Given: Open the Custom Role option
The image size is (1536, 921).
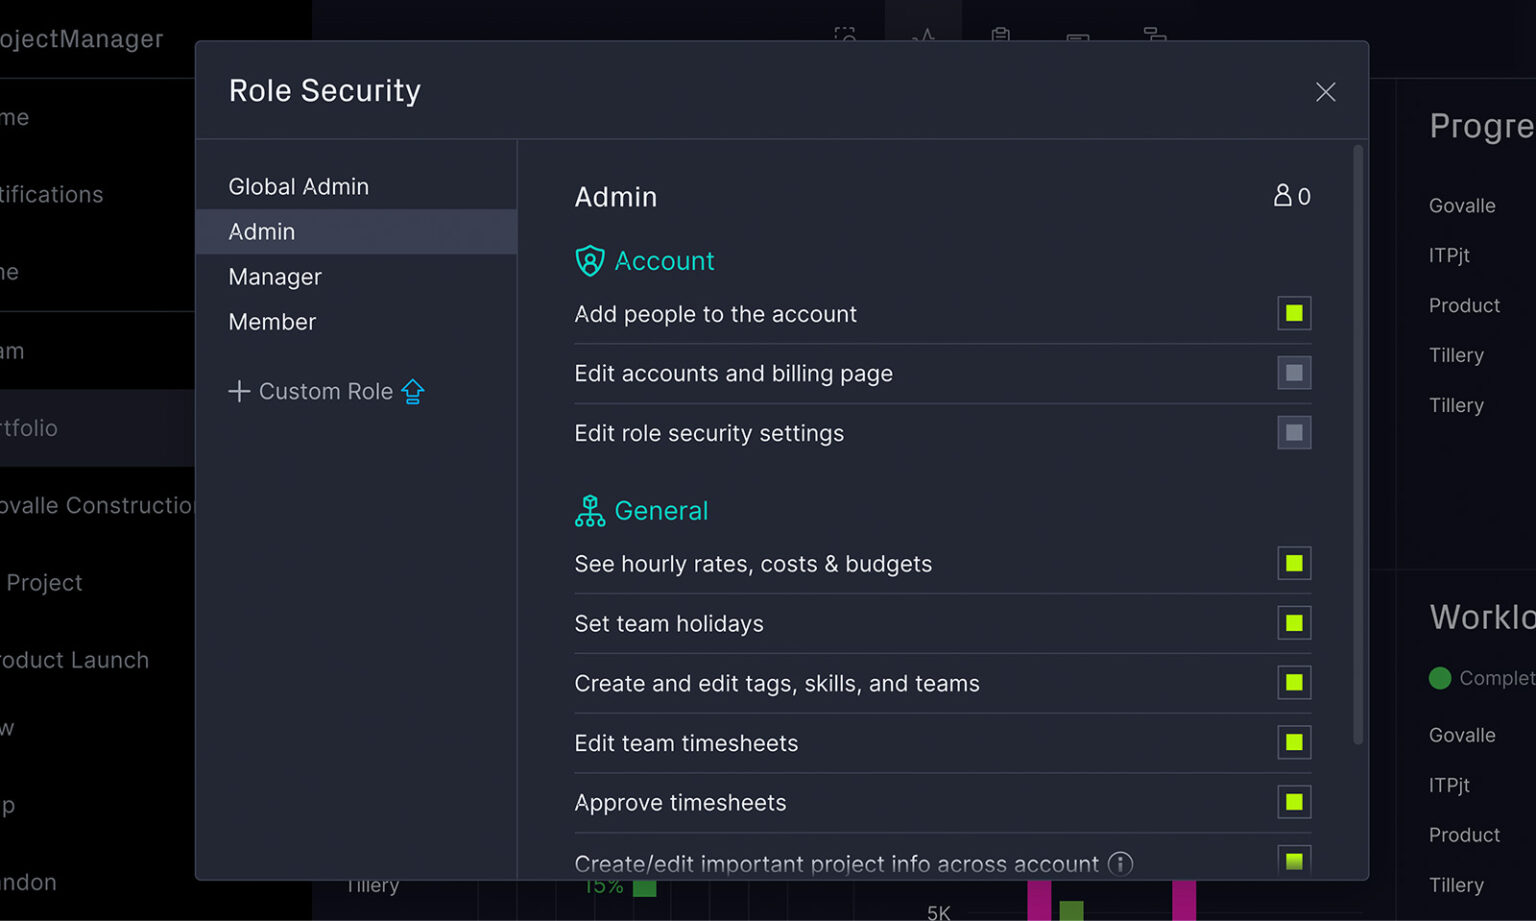Looking at the screenshot, I should click(325, 391).
